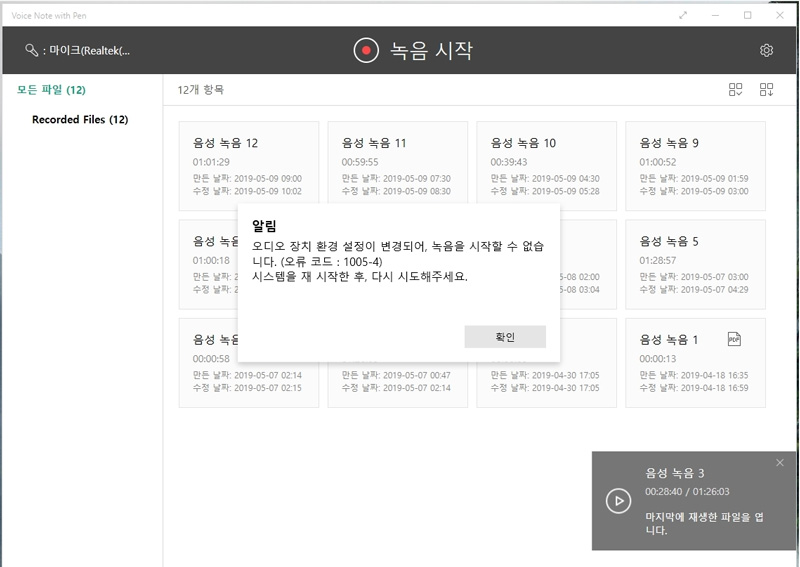800x567 pixels.
Task: Select 모든 파일 (12) in sidebar
Action: (51, 90)
